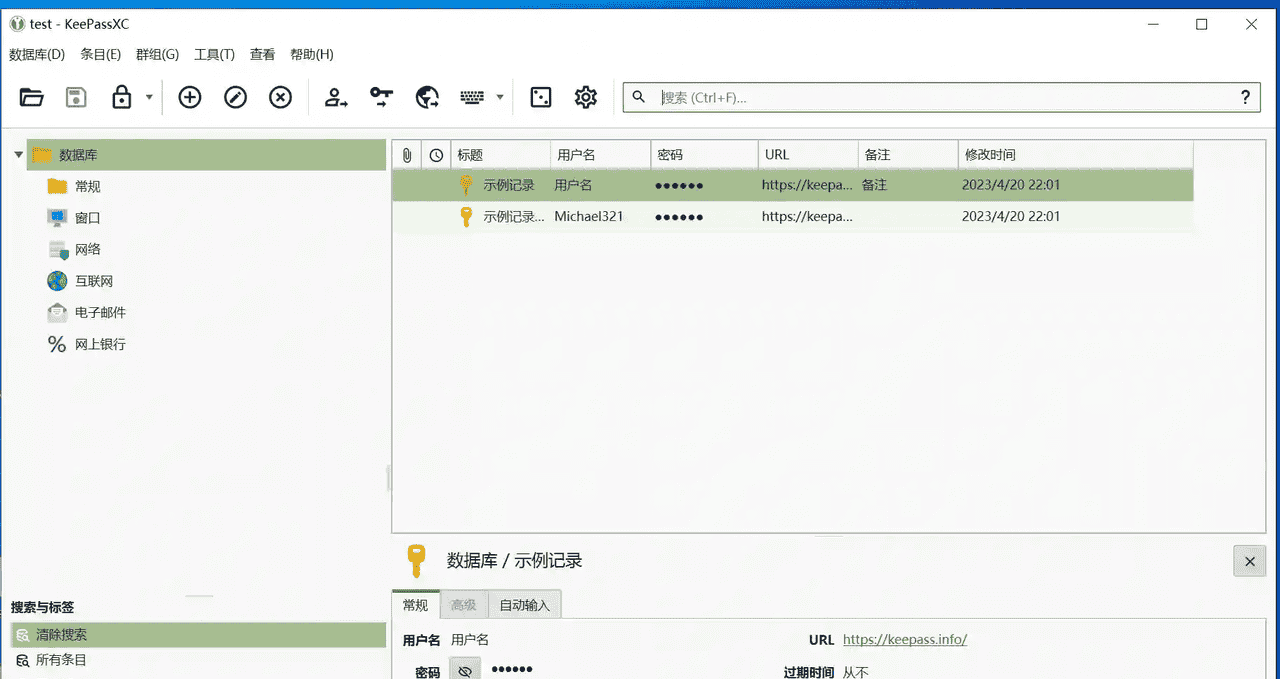1280x679 pixels.
Task: Collapse the 数据库 tree node
Action: pyautogui.click(x=18, y=155)
